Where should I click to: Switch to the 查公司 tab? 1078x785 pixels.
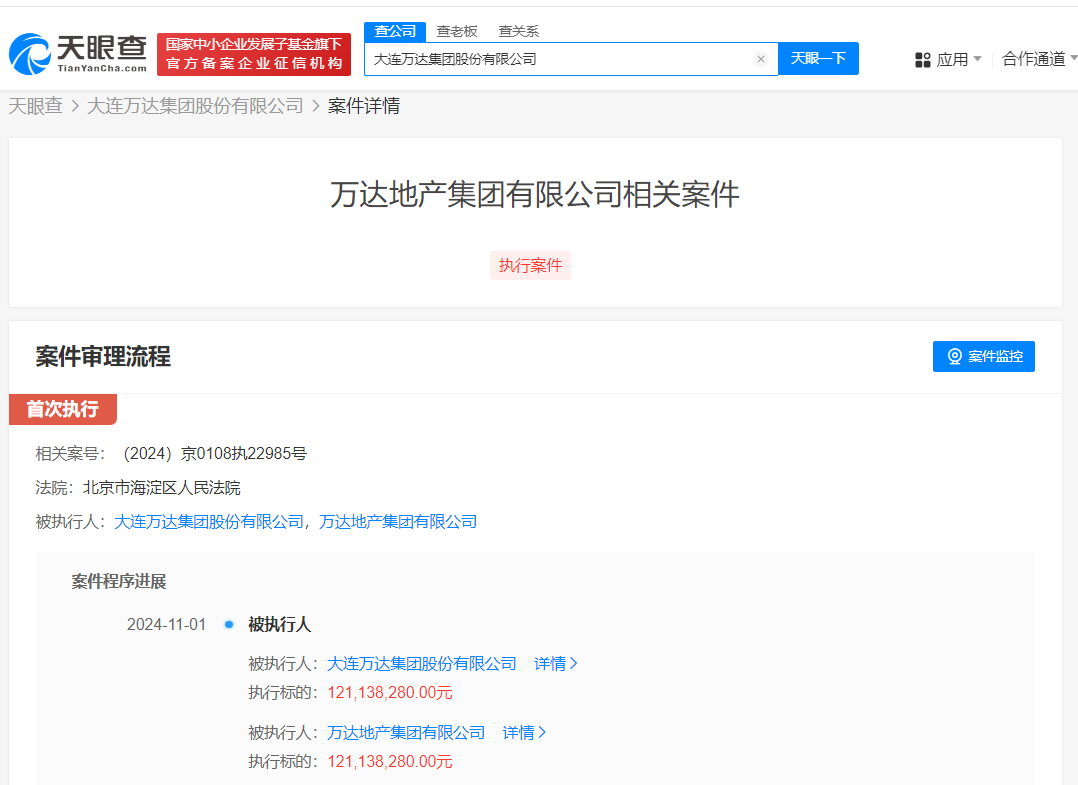[x=395, y=31]
